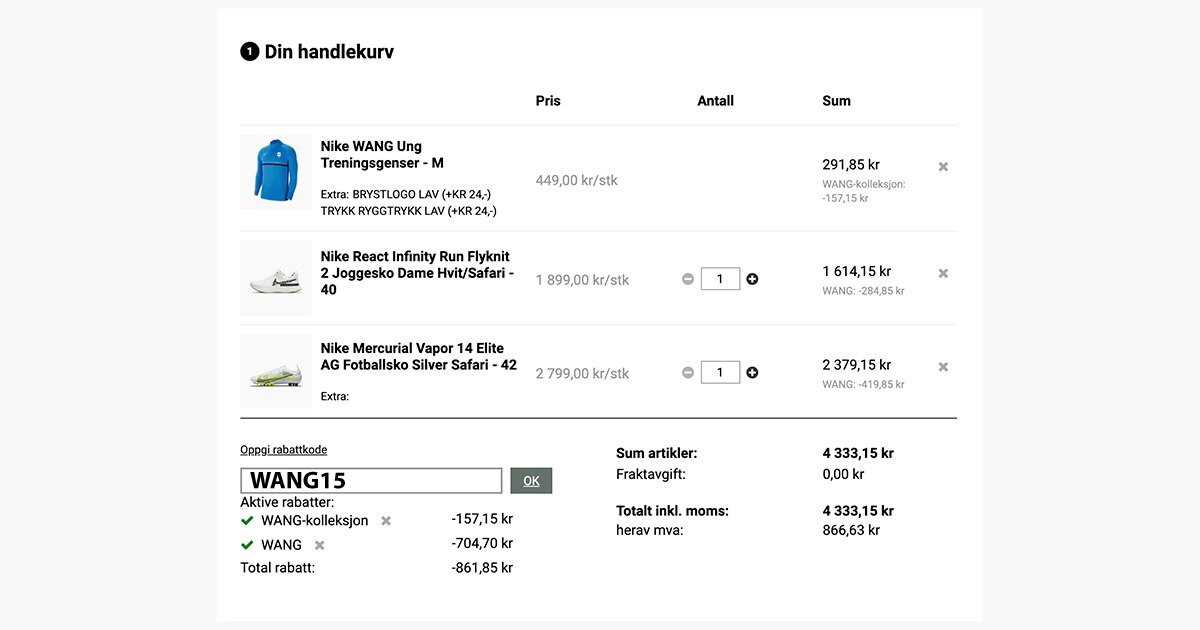Click the quantity field for Nike React Infinity
The image size is (1200, 630).
tap(720, 279)
